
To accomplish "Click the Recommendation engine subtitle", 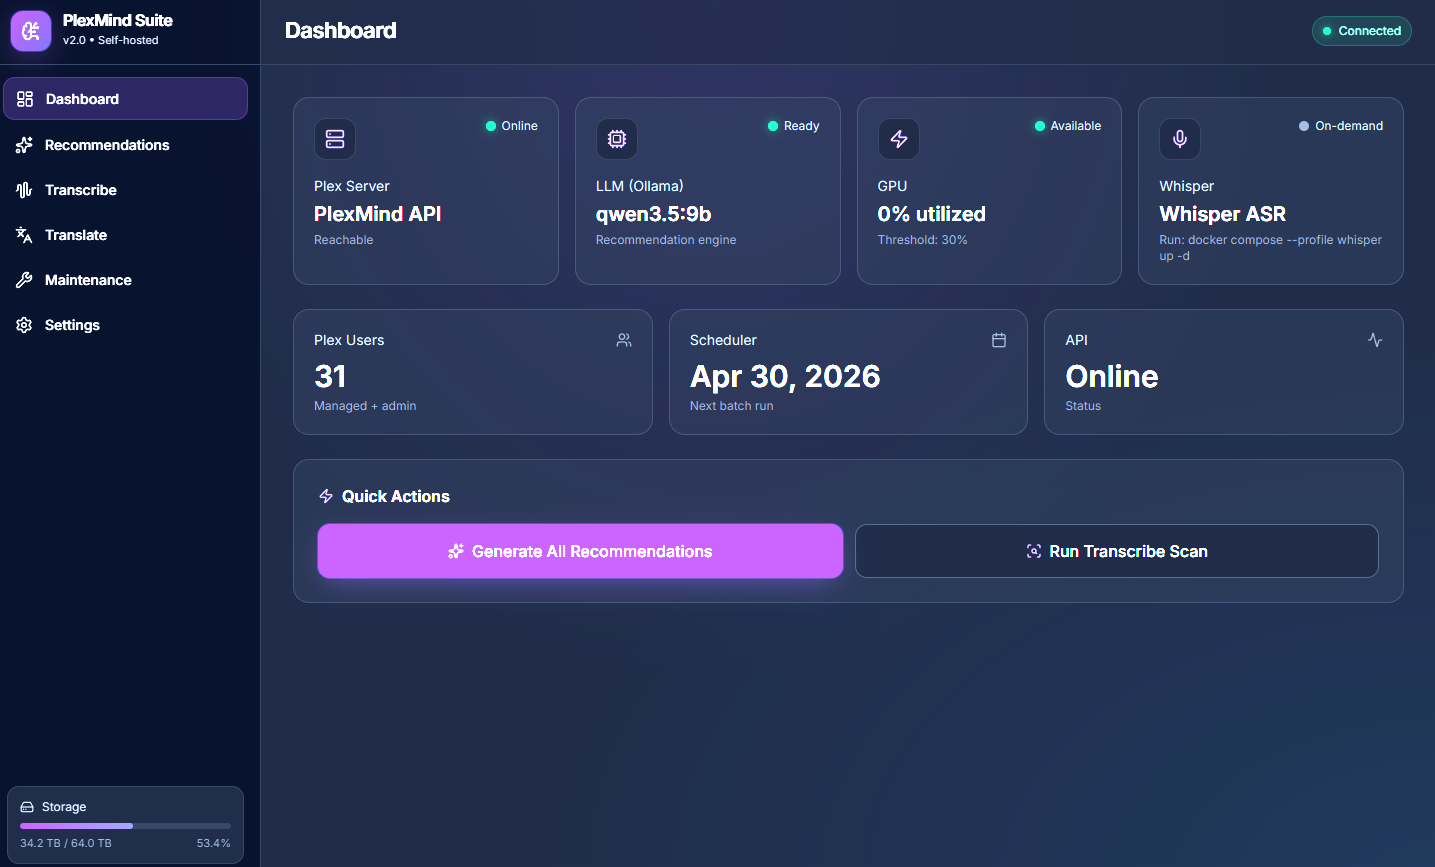I will [x=666, y=240].
